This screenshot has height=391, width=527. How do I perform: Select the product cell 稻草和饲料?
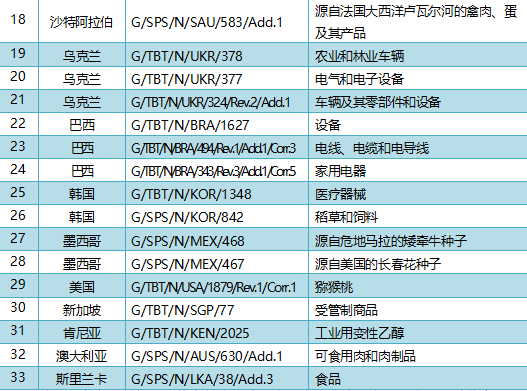click(x=418, y=216)
